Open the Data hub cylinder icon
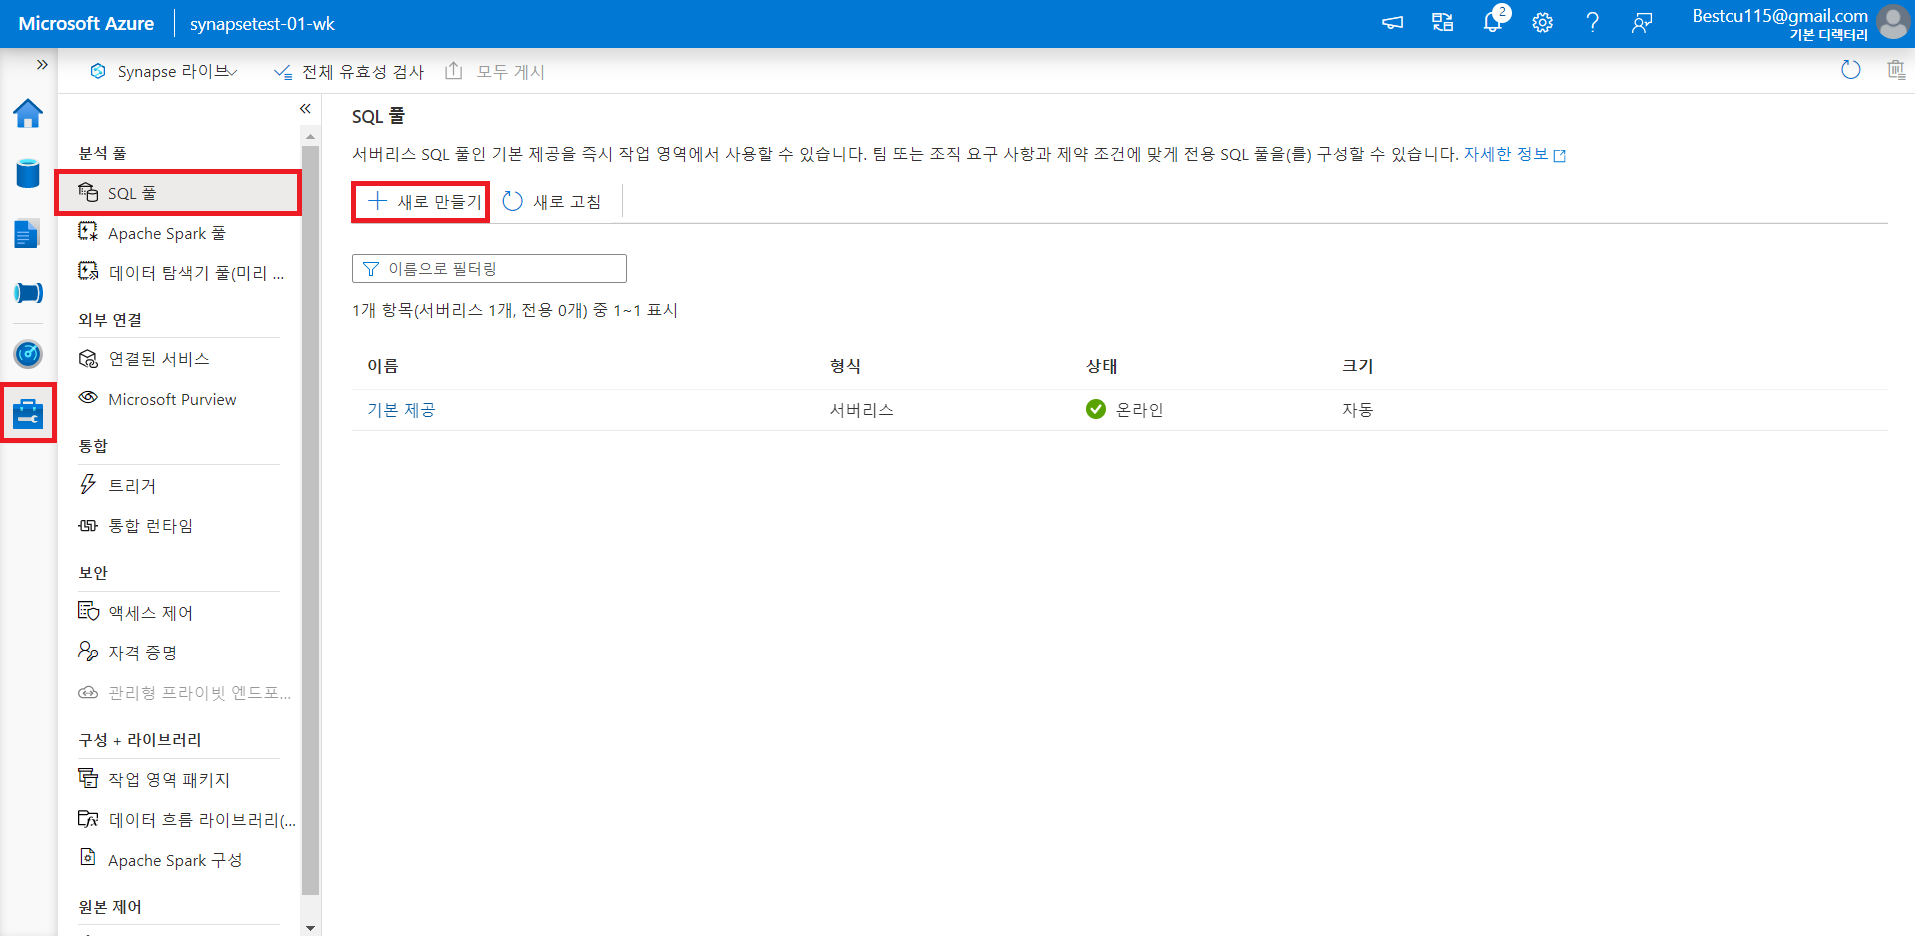 [28, 174]
